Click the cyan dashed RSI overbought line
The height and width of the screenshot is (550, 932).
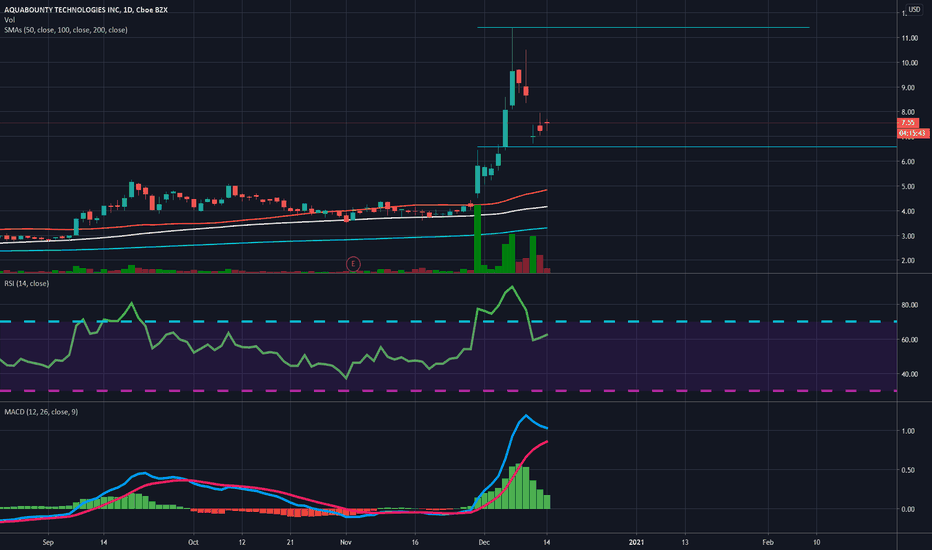pyautogui.click(x=448, y=322)
